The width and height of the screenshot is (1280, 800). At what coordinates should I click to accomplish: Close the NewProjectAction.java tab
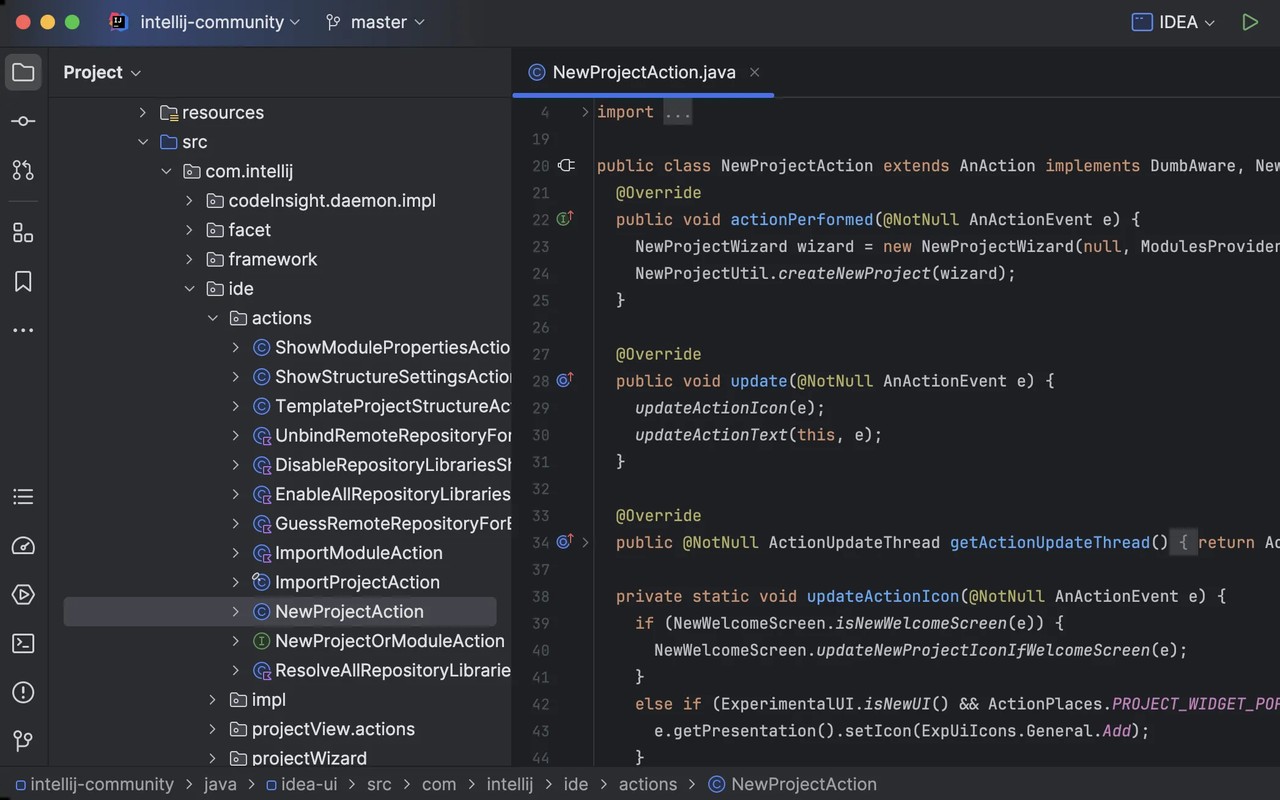755,72
